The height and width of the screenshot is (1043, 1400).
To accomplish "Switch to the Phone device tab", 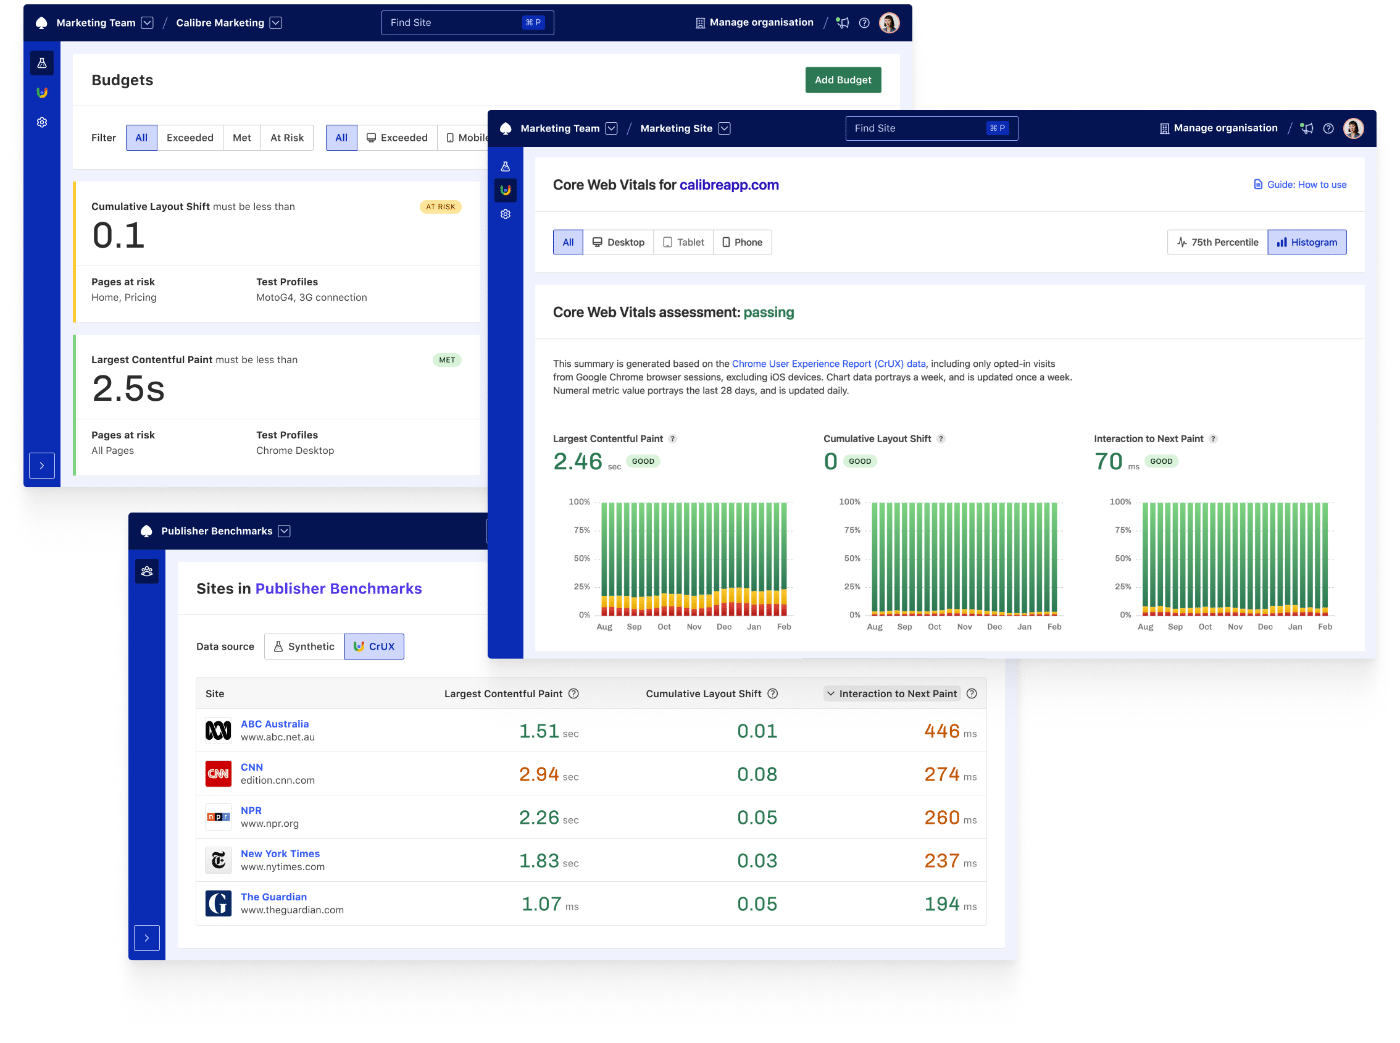I will (x=742, y=242).
